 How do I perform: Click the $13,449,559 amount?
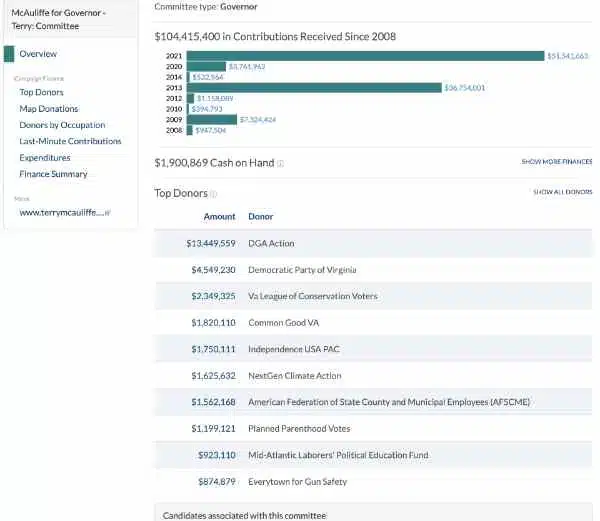pyautogui.click(x=211, y=244)
